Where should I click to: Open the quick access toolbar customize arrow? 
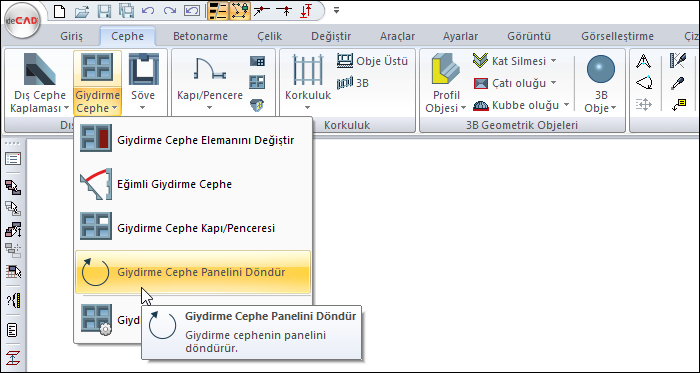click(x=337, y=10)
